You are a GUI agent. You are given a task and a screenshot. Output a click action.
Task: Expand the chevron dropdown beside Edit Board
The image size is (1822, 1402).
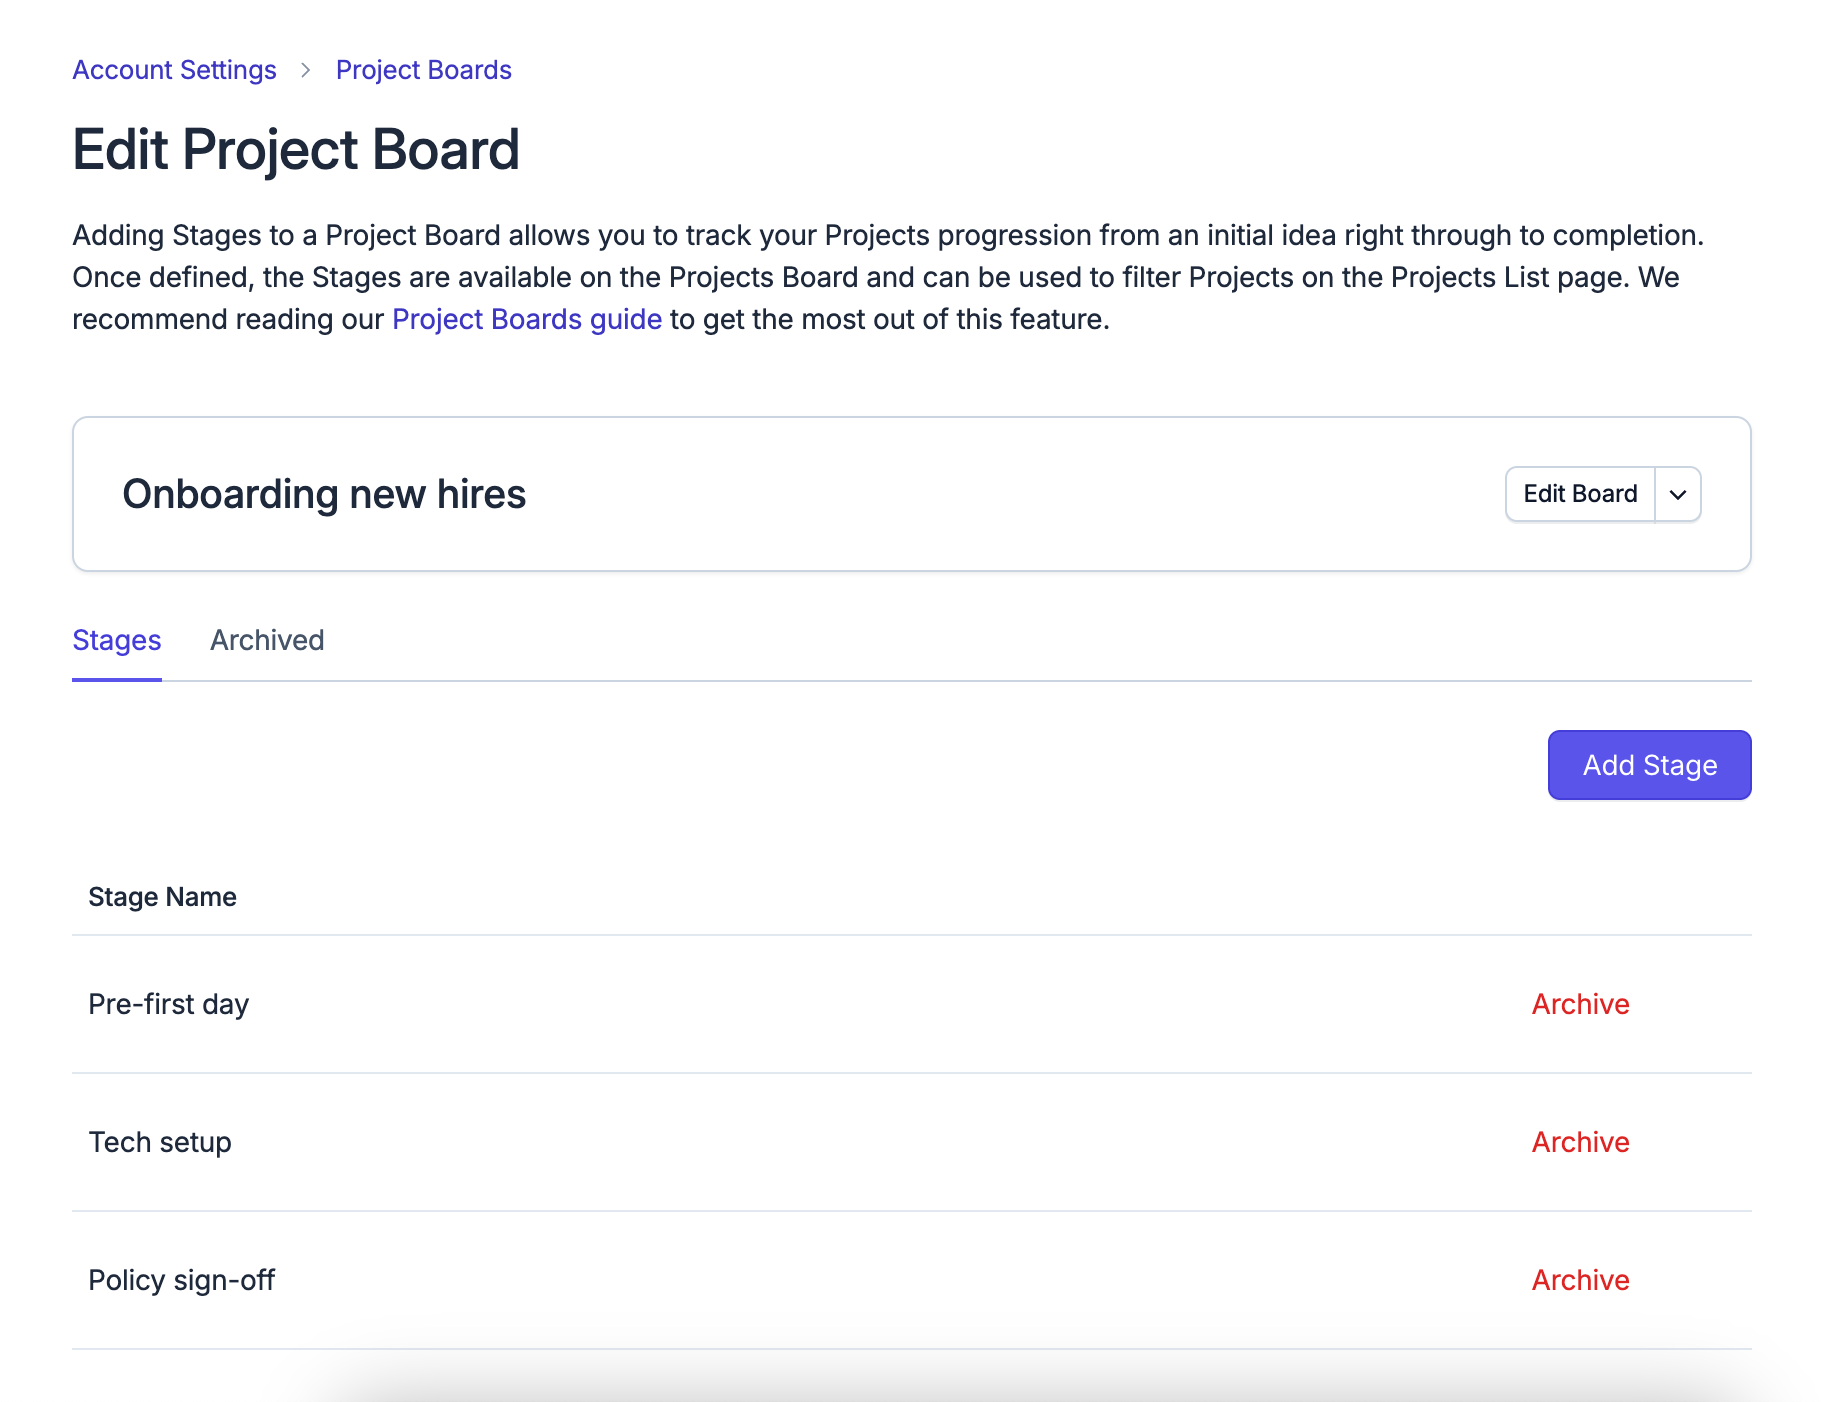1678,494
